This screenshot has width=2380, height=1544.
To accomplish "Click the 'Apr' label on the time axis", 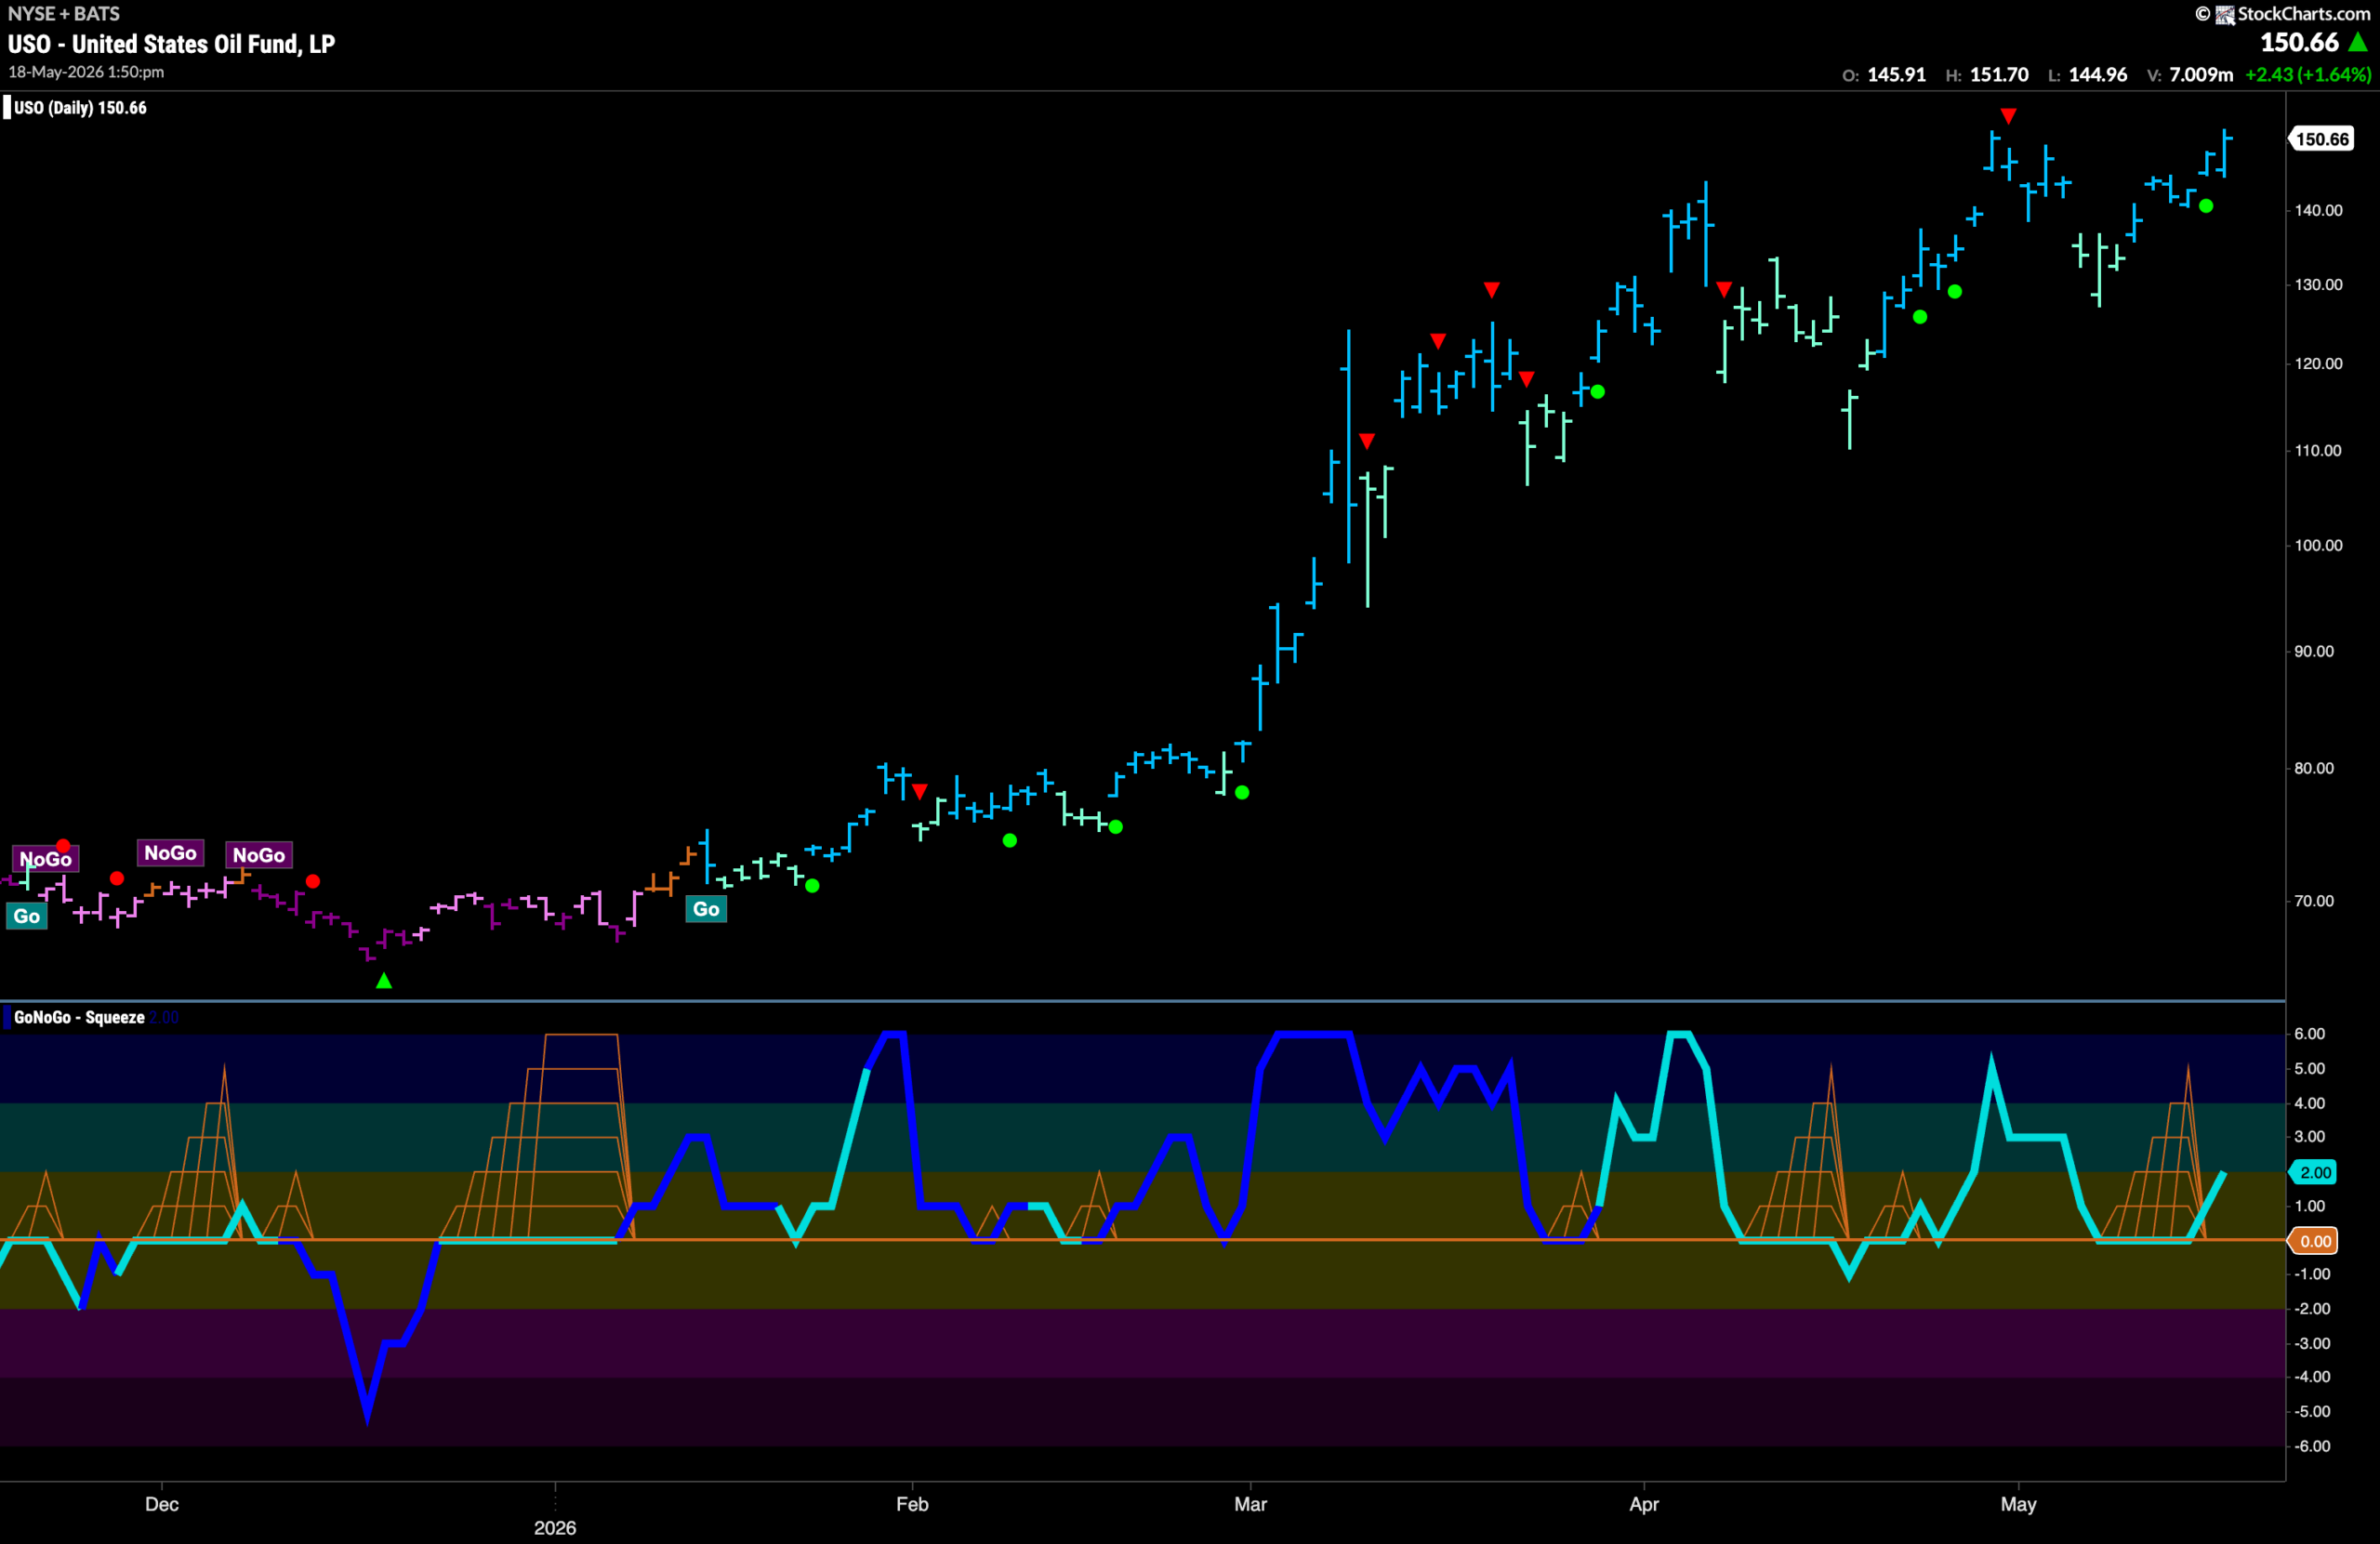I will (x=1644, y=1504).
